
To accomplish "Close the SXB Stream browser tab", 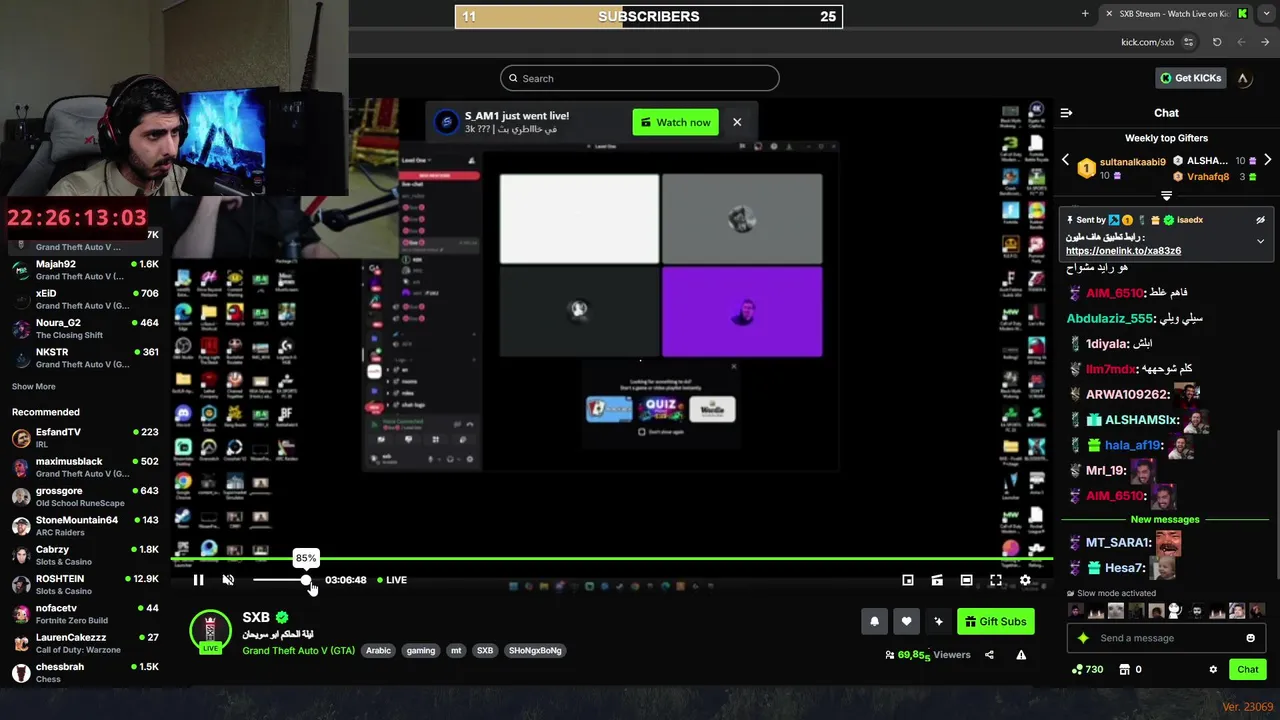I will tap(1108, 14).
